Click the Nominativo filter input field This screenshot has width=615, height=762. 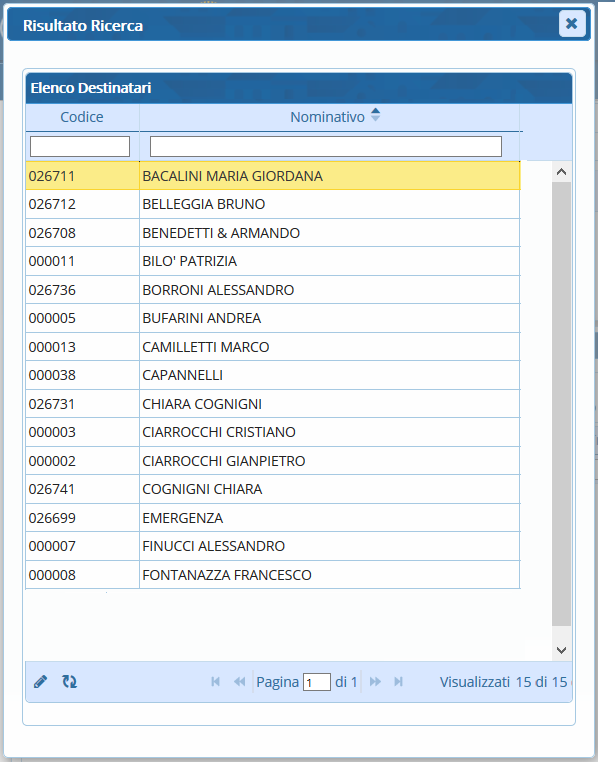(325, 147)
